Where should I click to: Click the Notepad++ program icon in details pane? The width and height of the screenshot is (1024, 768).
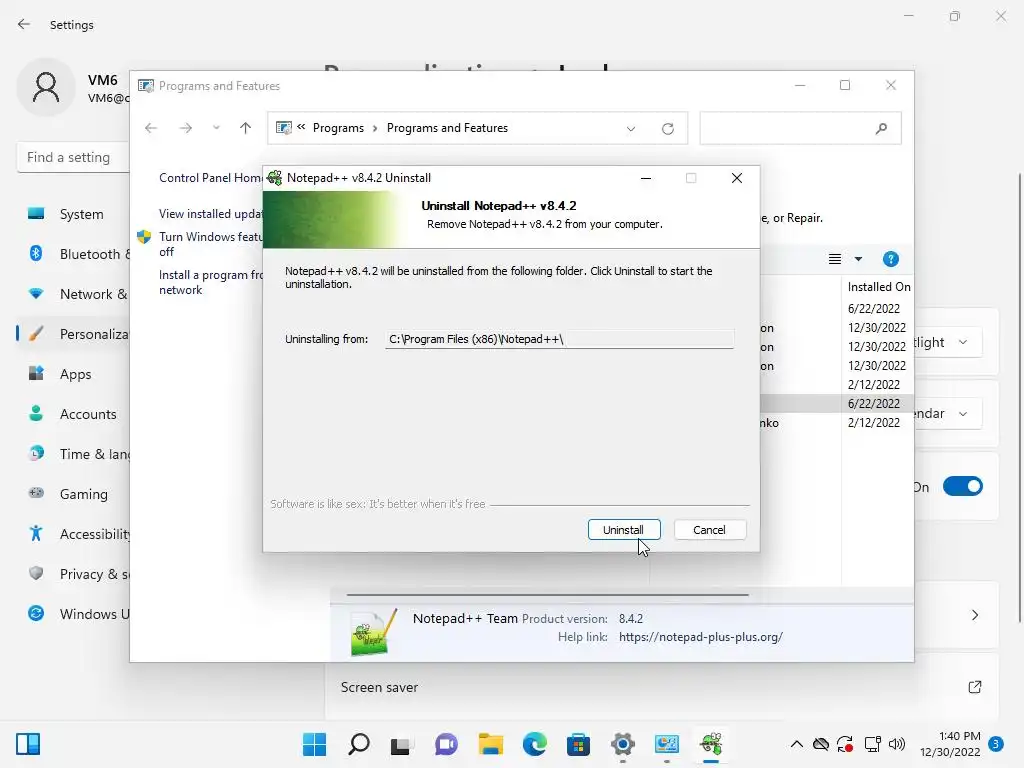374,632
